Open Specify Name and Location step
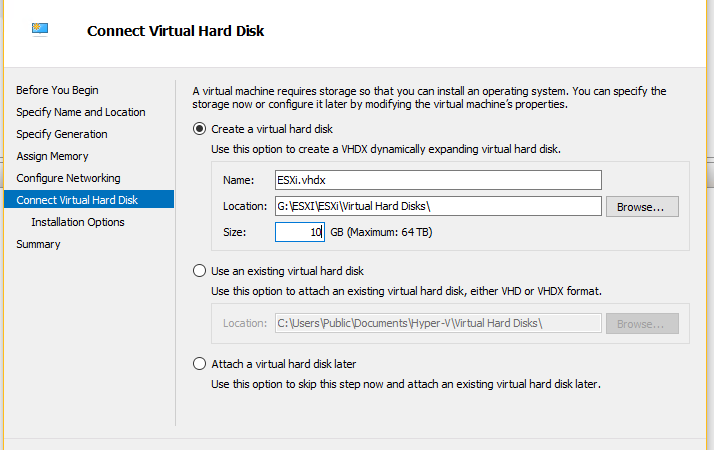This screenshot has height=450, width=714. tap(80, 112)
